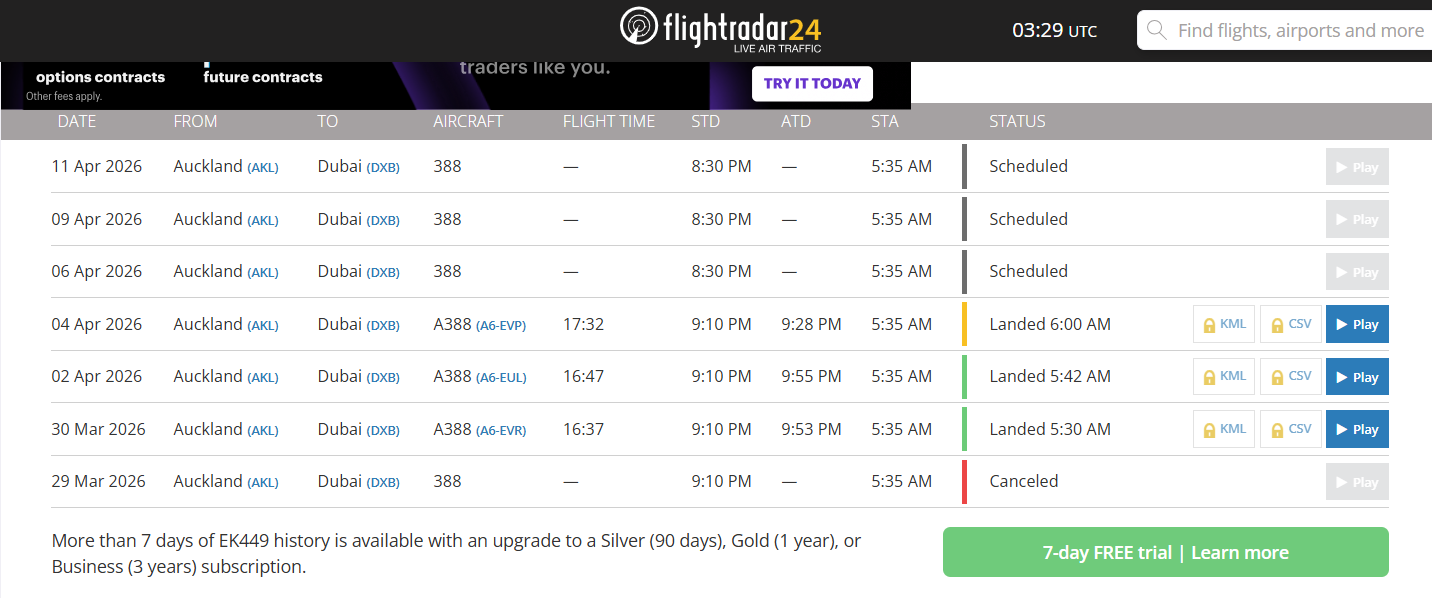
Task: Play the 02 Apr 2026 flight
Action: 1357,377
